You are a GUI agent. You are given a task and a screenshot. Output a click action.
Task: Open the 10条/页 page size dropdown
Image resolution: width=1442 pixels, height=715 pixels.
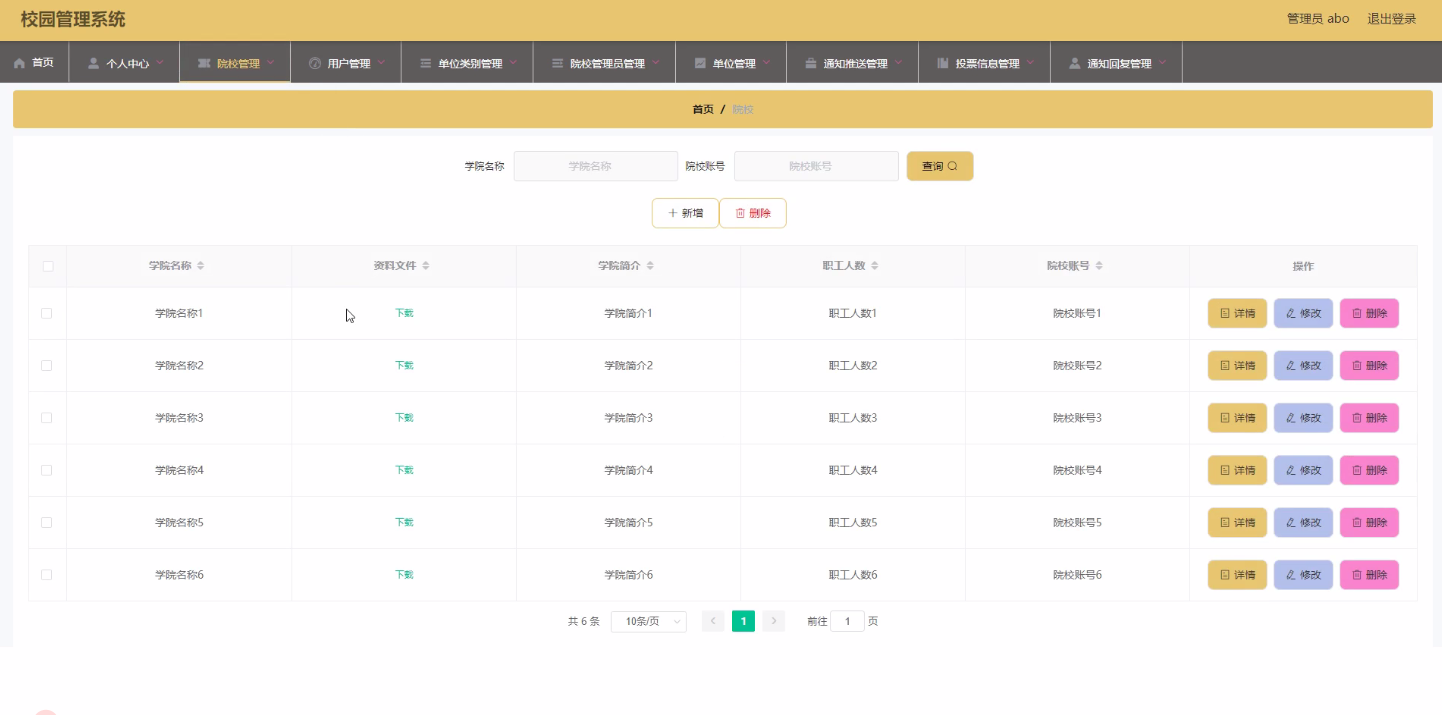point(649,622)
